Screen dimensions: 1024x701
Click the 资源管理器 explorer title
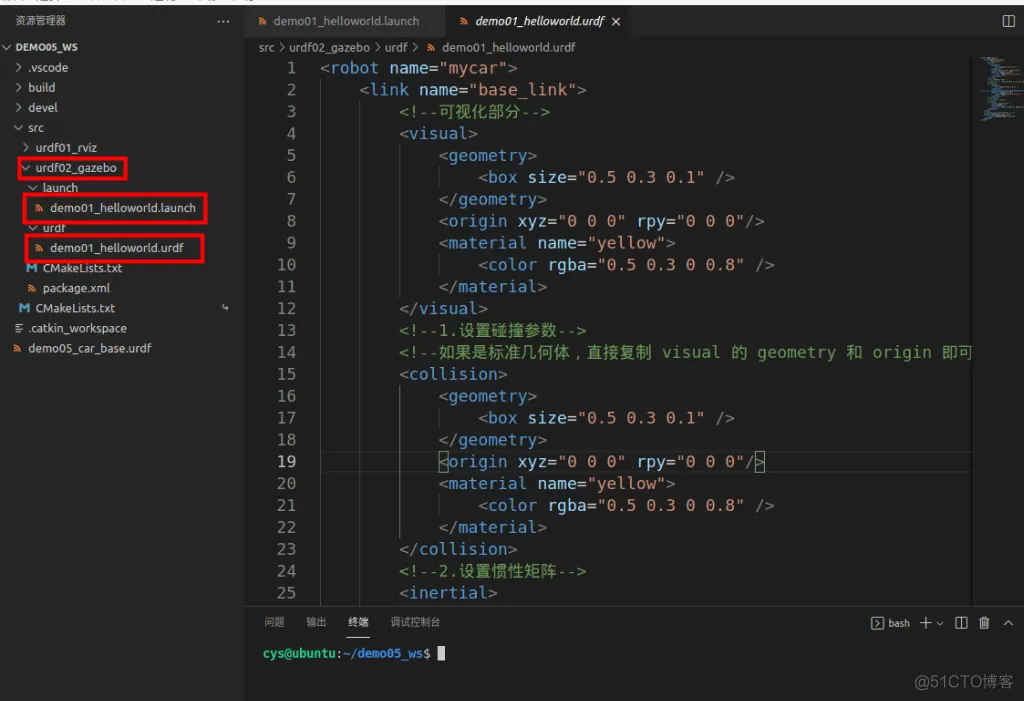(40, 21)
